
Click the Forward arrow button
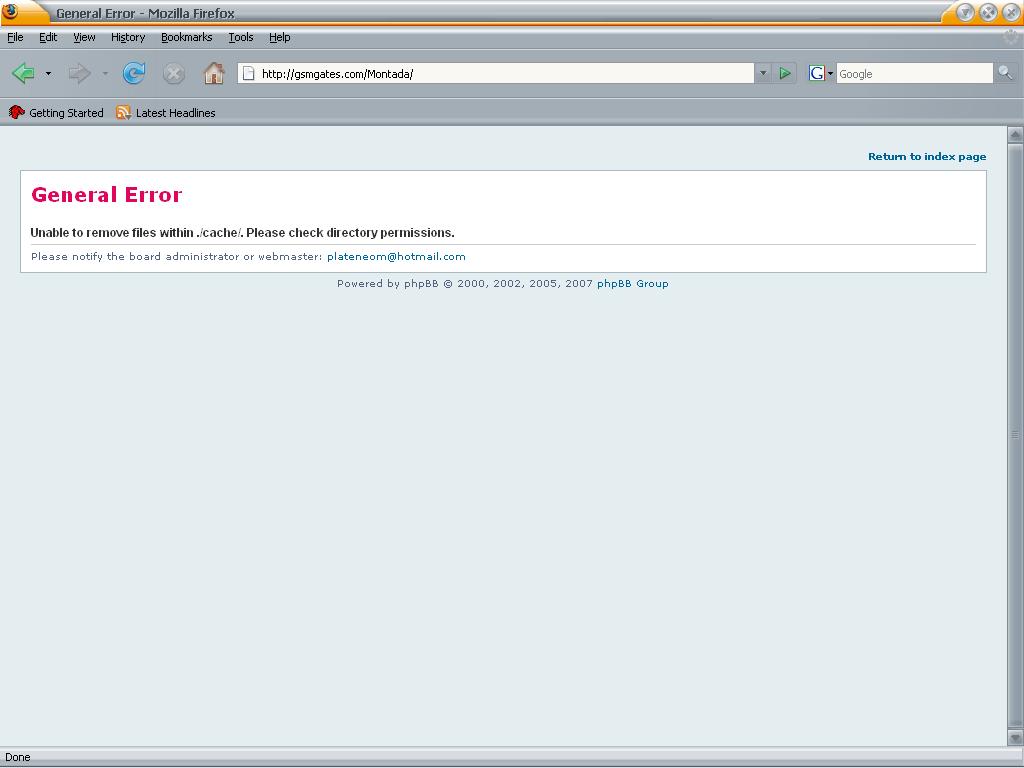coord(79,73)
